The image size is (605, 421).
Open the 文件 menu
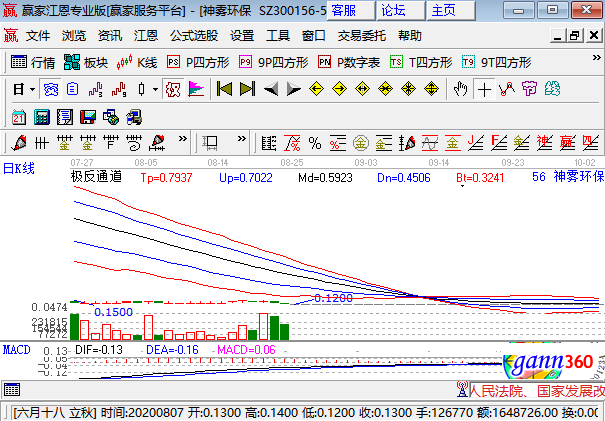[38, 36]
